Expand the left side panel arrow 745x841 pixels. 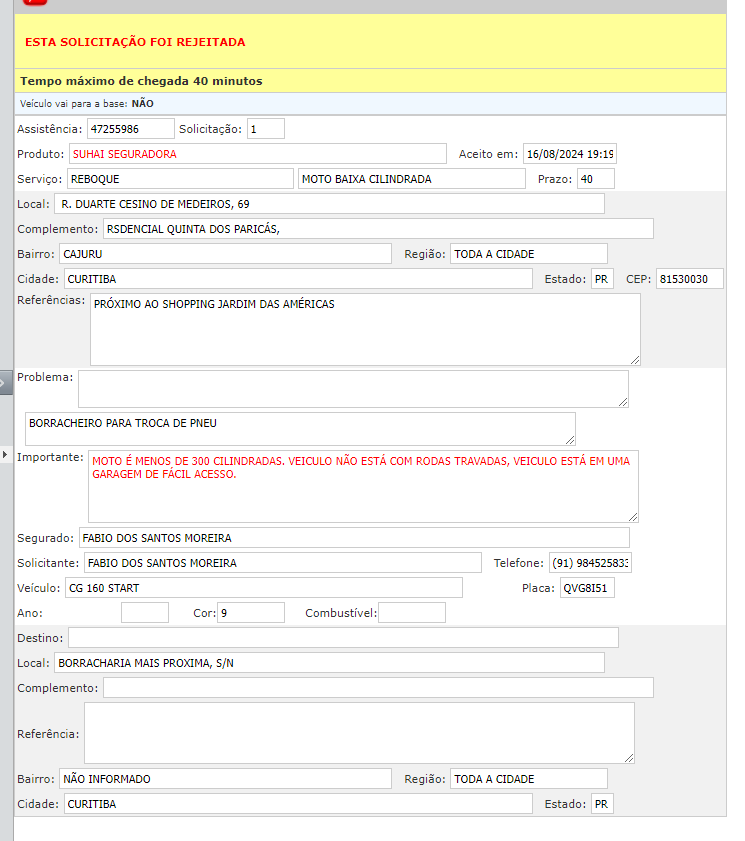click(x=4, y=455)
